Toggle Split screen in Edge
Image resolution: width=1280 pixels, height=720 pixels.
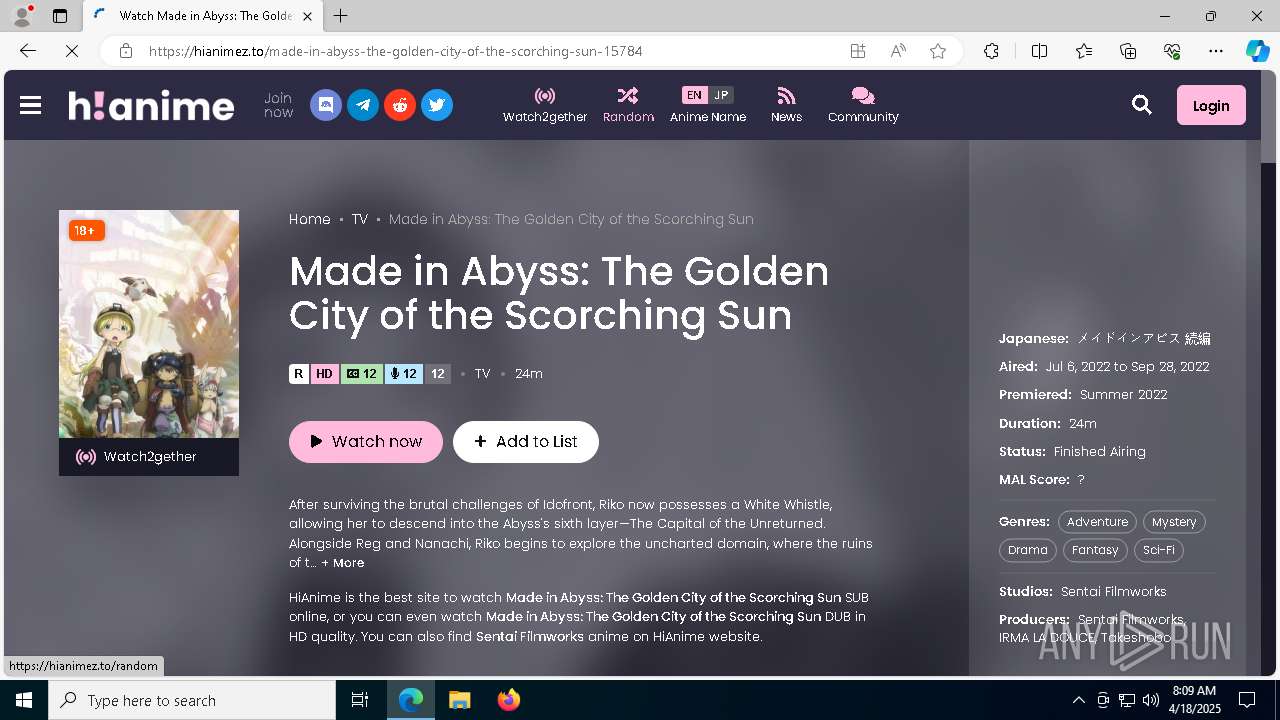click(x=1039, y=51)
